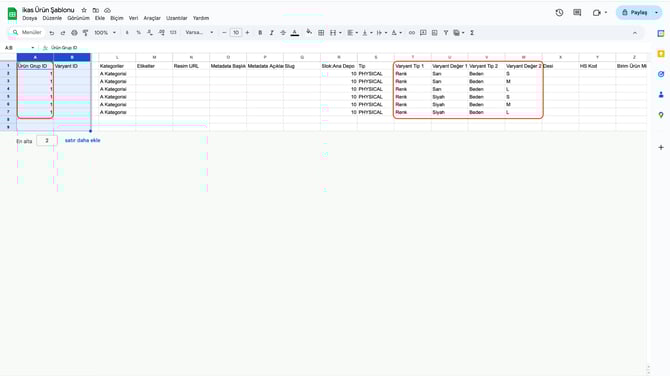Open the vertical align dropdown
This screenshot has height=376, width=670.
tap(367, 33)
